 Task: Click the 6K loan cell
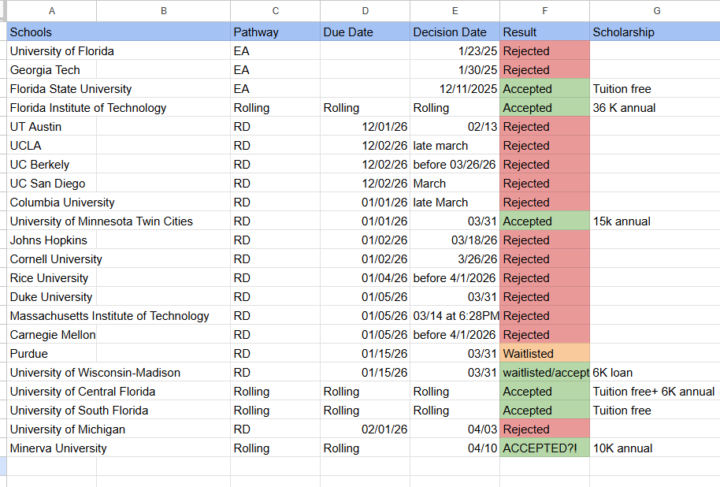coord(655,372)
